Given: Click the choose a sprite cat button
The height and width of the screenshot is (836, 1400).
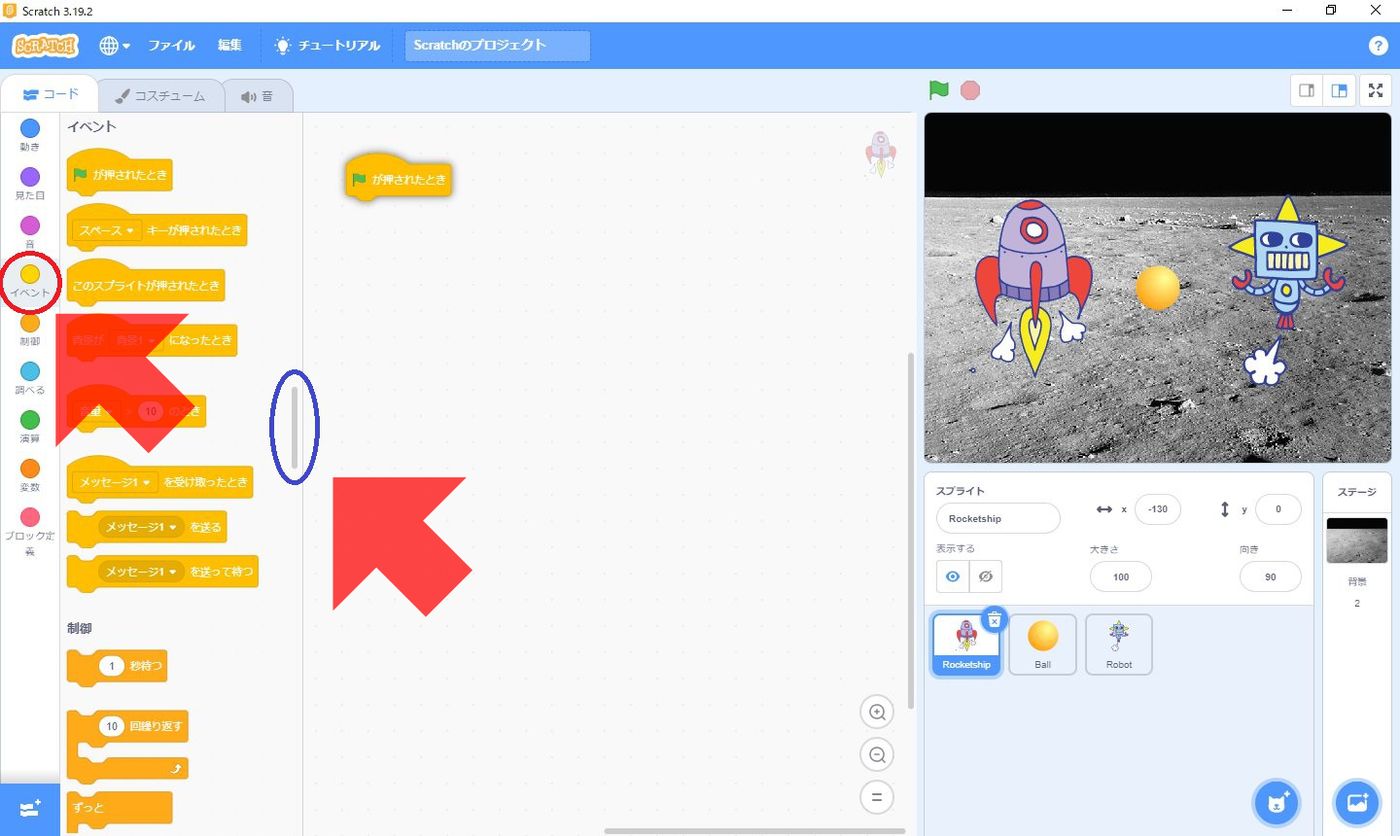Looking at the screenshot, I should pyautogui.click(x=1277, y=803).
